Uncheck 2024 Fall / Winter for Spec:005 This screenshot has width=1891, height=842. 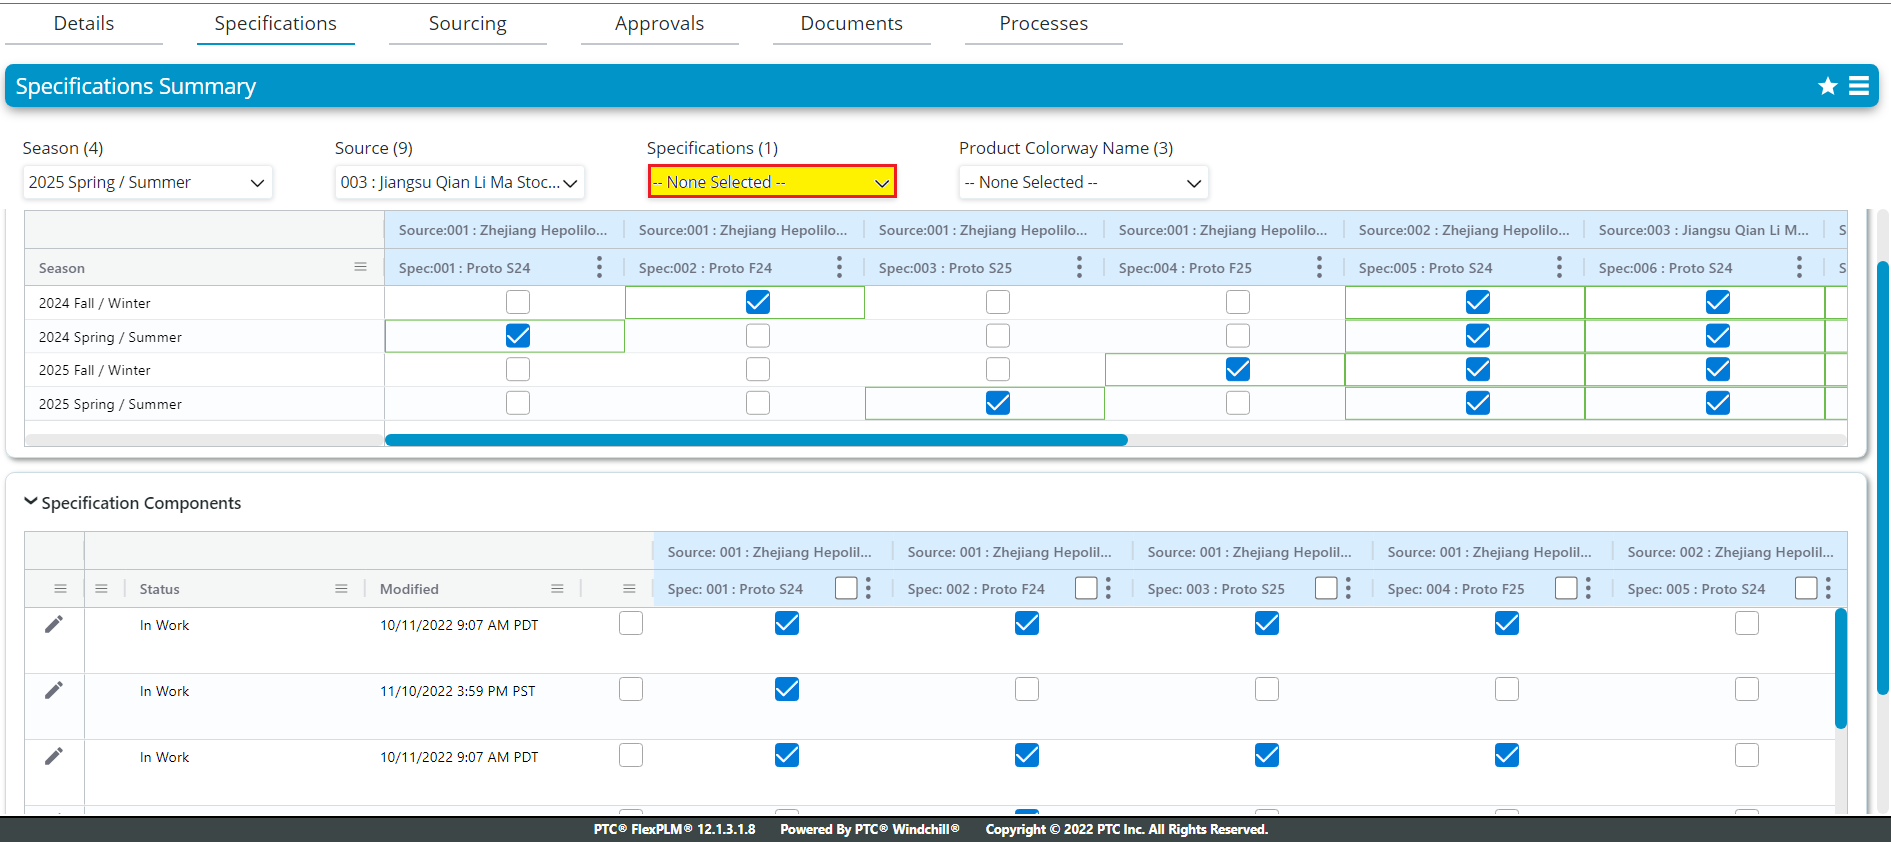(x=1478, y=302)
